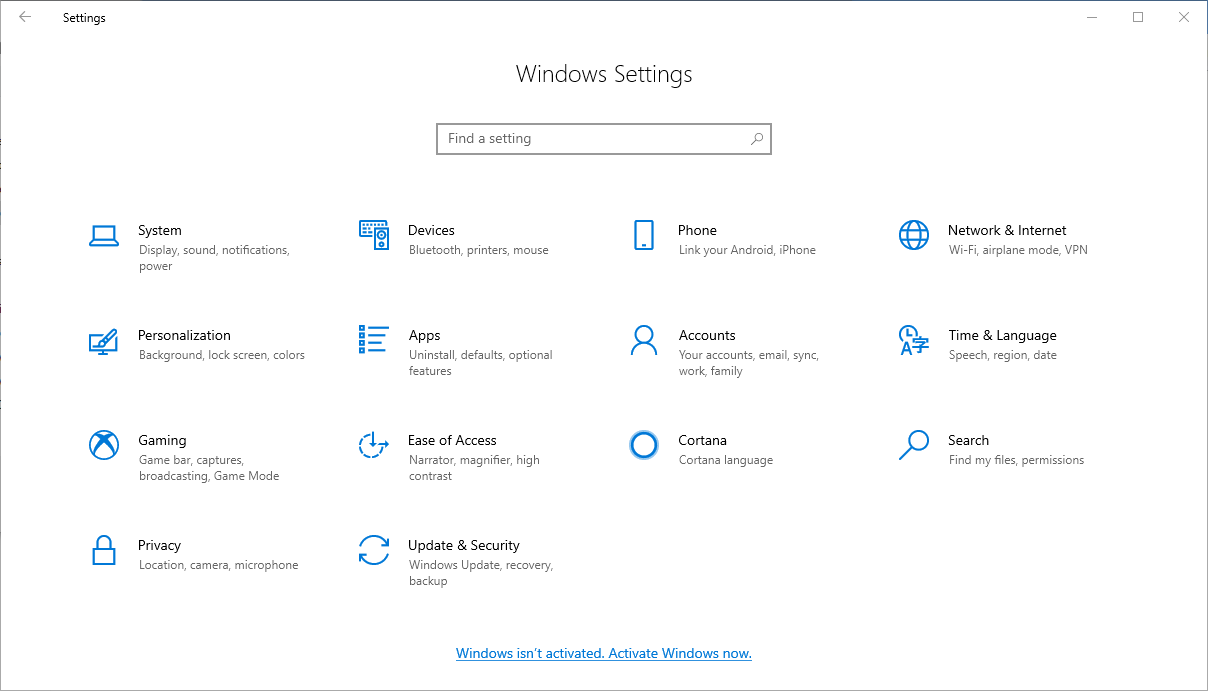Click the Devices keyboard and speaker icon
Viewport: 1208px width, 691px height.
tap(374, 236)
